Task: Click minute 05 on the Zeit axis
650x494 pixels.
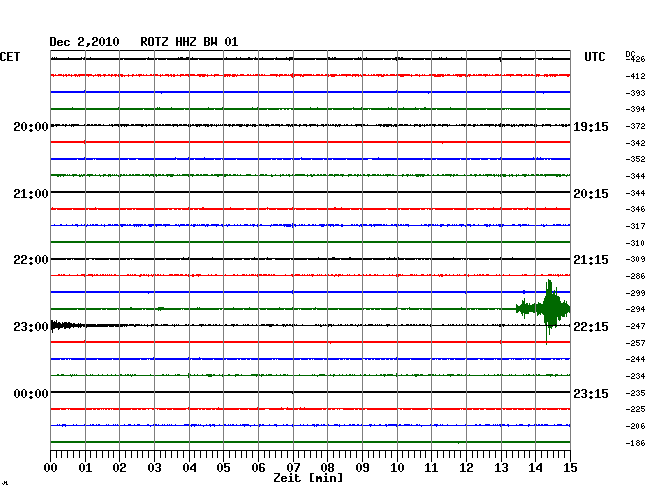Action: click(223, 468)
